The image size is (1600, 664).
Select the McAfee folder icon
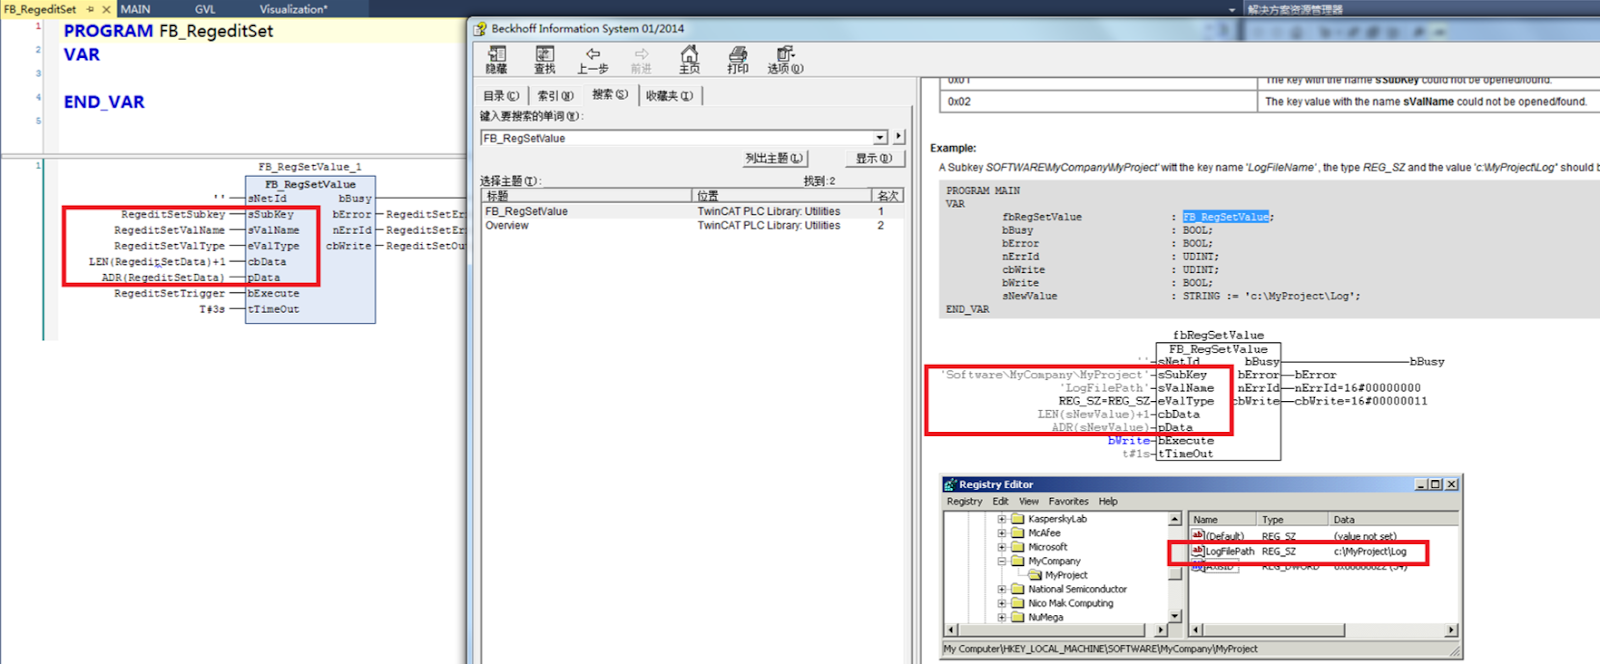point(1018,533)
